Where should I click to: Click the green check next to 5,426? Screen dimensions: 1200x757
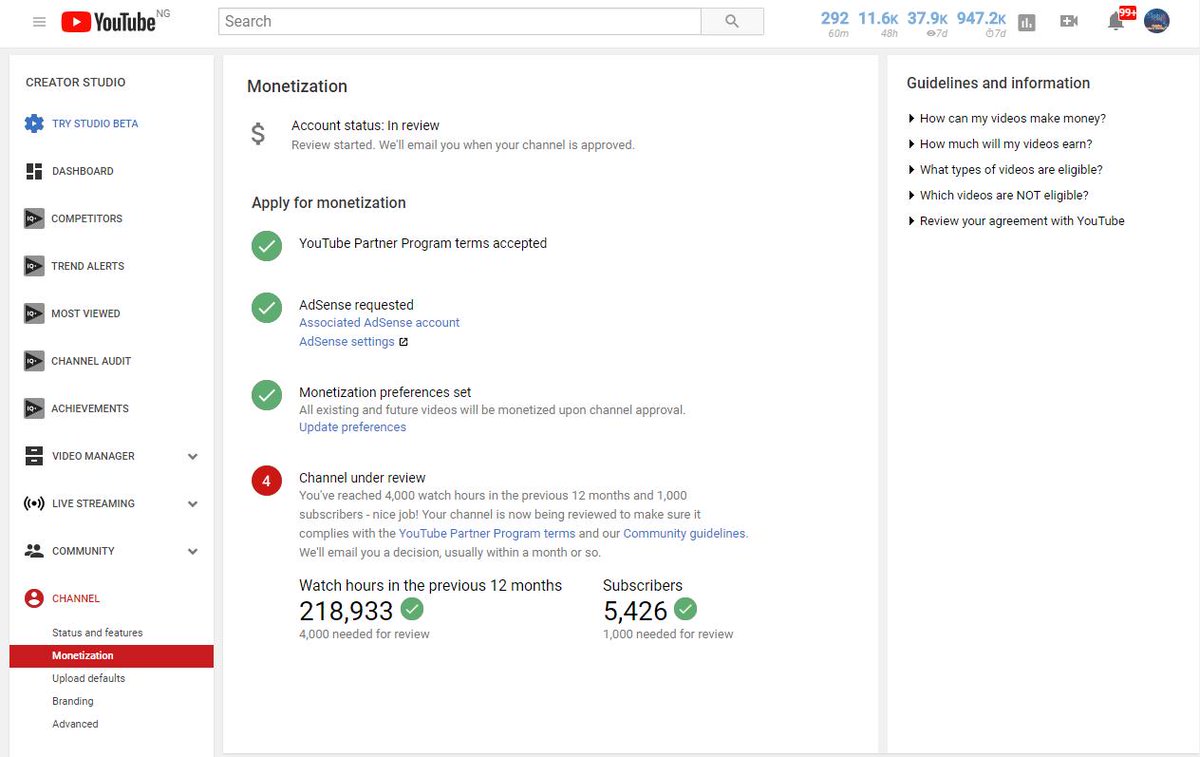click(685, 608)
